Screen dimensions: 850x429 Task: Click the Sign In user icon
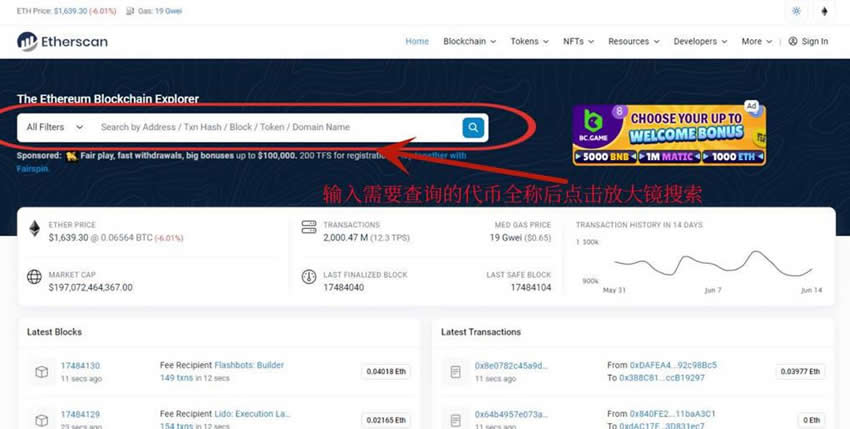point(793,41)
